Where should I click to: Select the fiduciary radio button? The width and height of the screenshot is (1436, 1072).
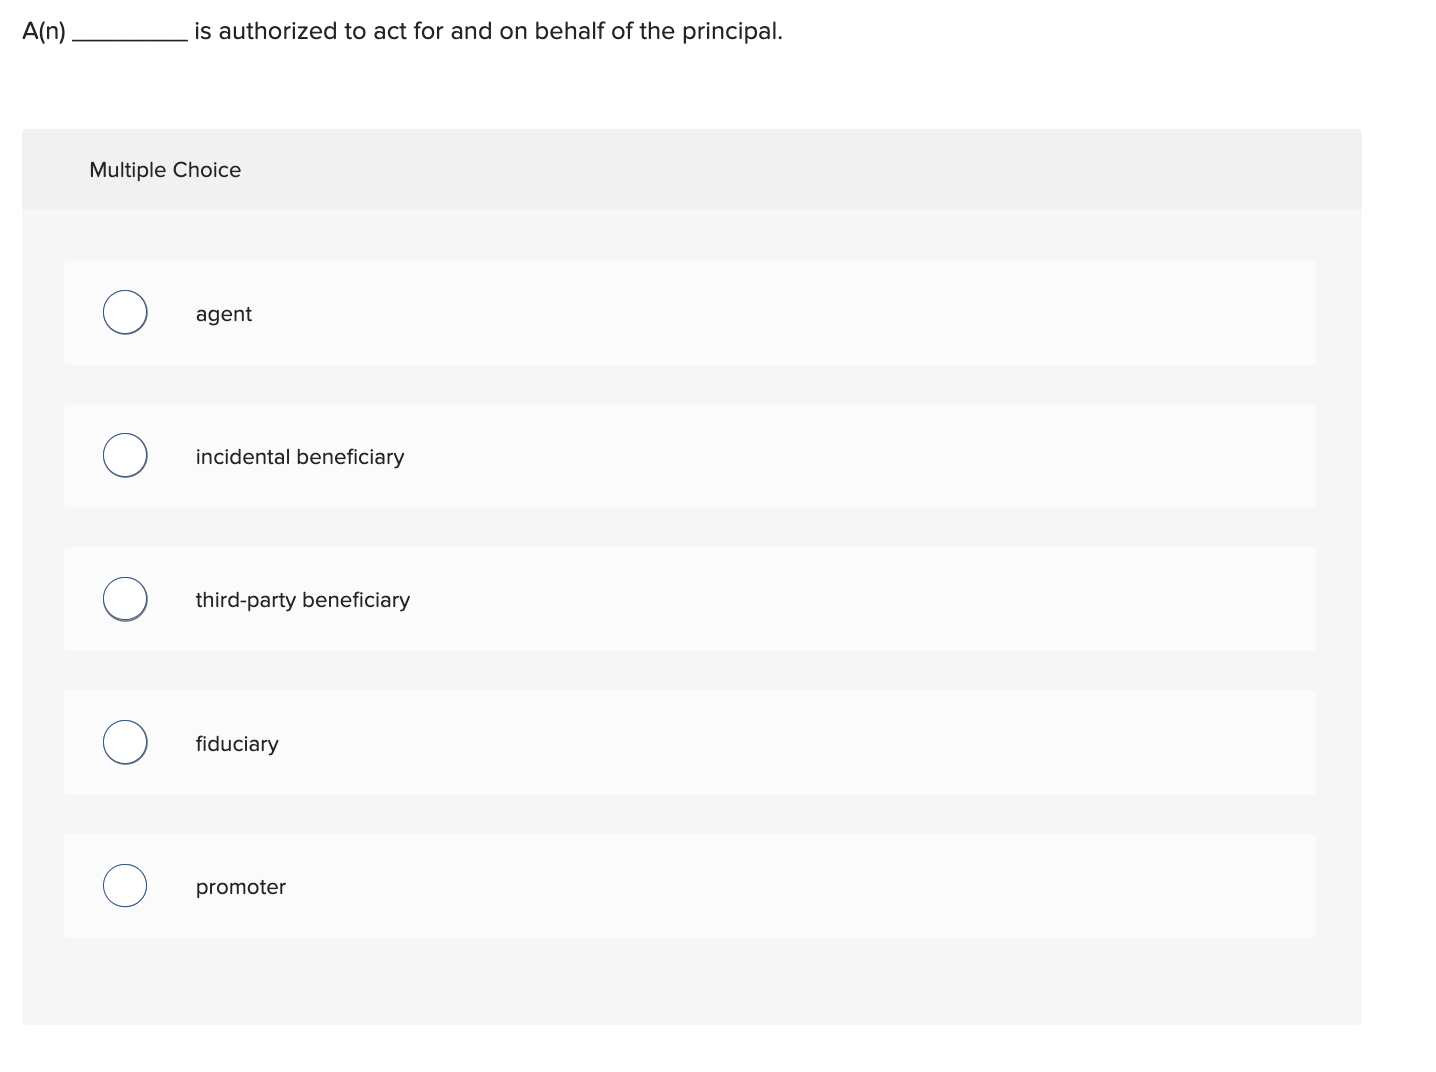(x=124, y=742)
